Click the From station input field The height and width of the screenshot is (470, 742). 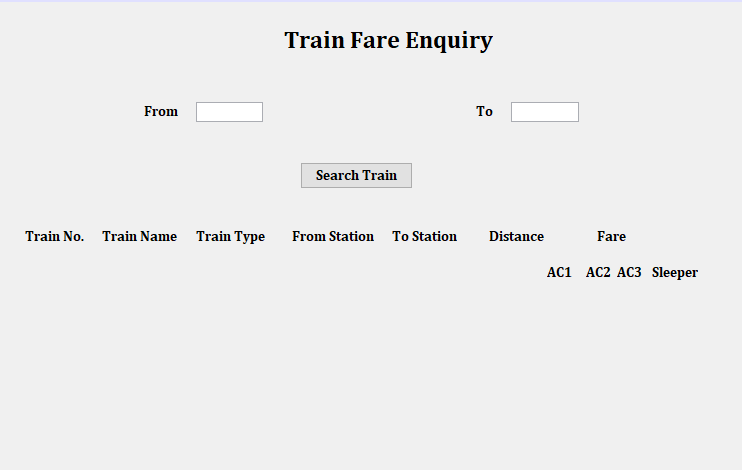click(x=230, y=112)
